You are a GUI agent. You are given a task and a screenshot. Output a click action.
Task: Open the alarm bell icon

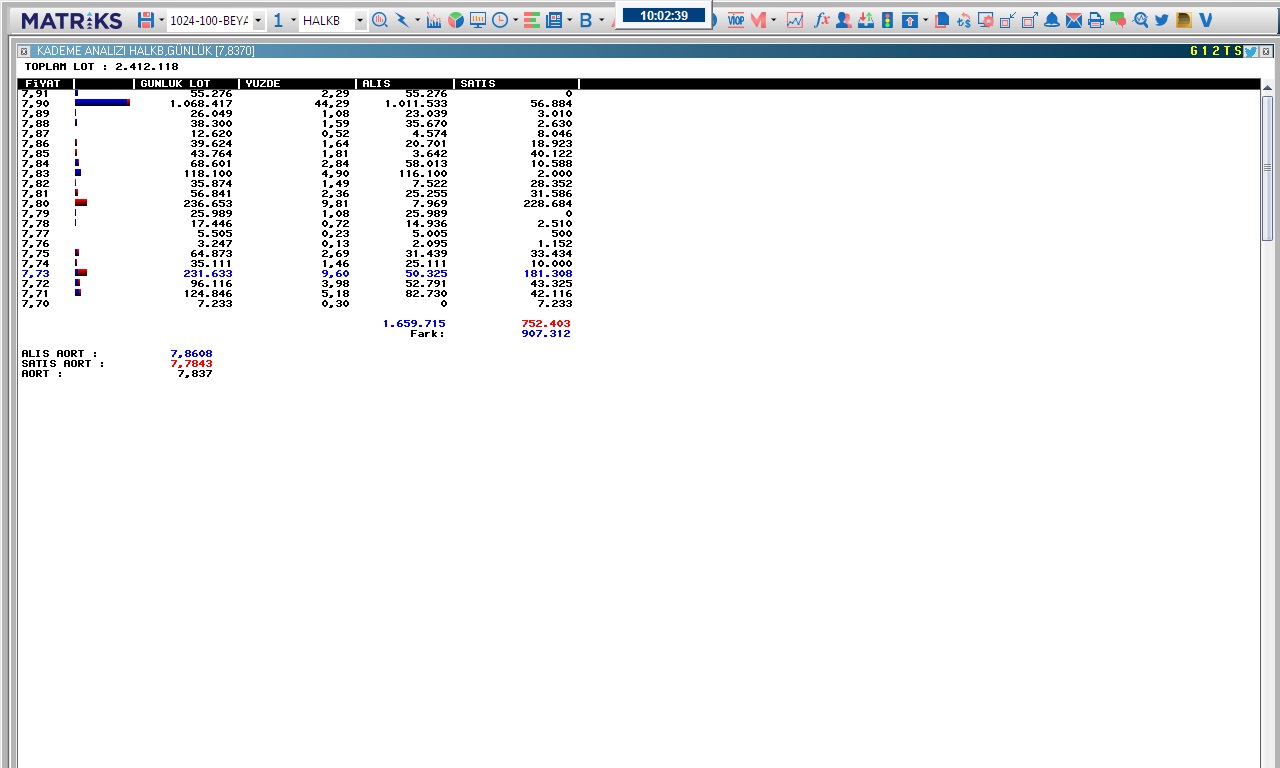1052,20
